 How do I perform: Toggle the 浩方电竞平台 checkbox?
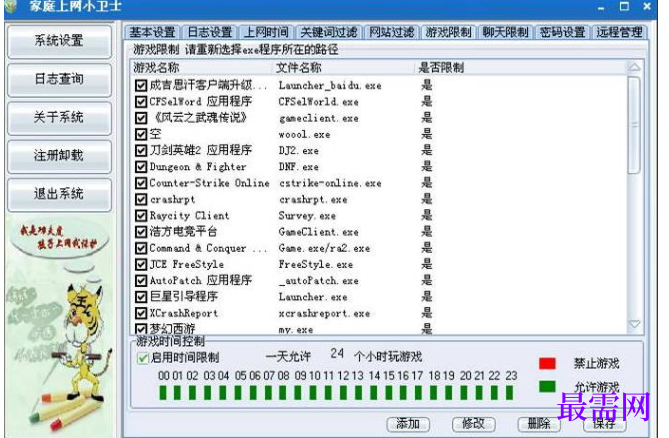tap(141, 232)
